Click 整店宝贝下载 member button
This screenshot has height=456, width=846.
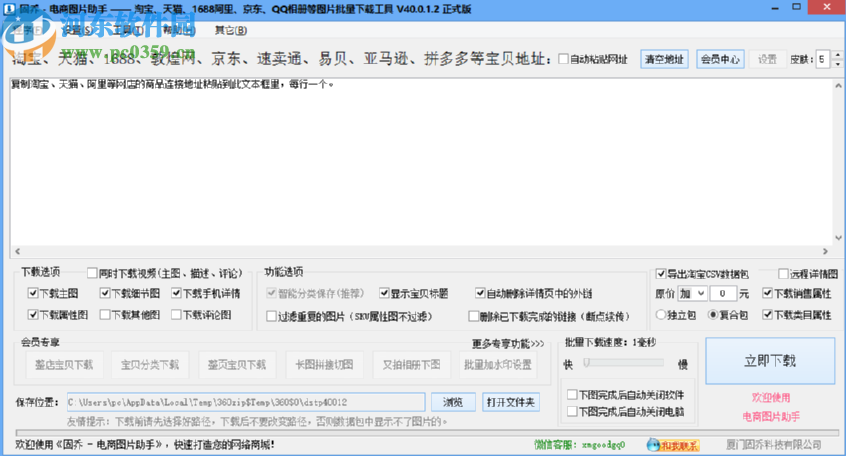click(64, 365)
